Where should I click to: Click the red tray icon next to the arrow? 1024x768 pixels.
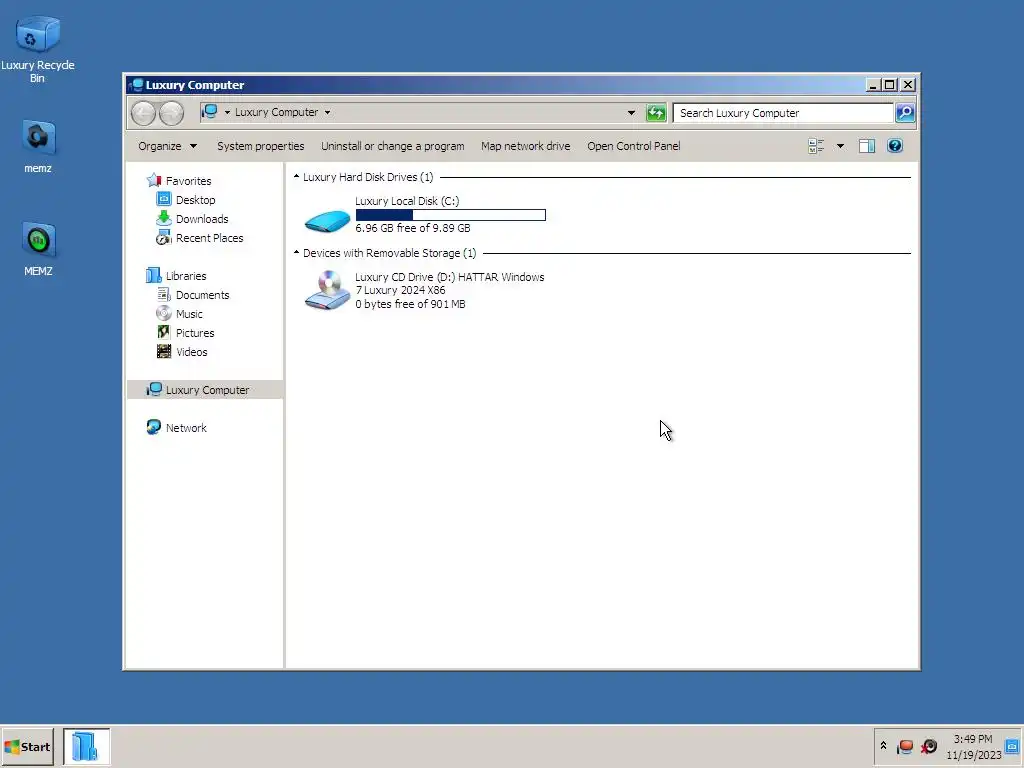(905, 746)
